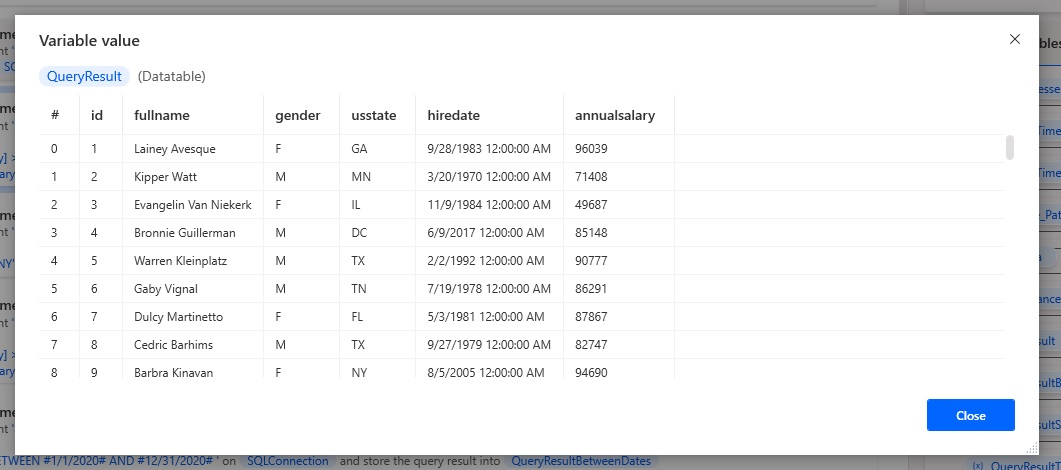
Task: Select the QueryResult variable chip
Action: point(84,76)
